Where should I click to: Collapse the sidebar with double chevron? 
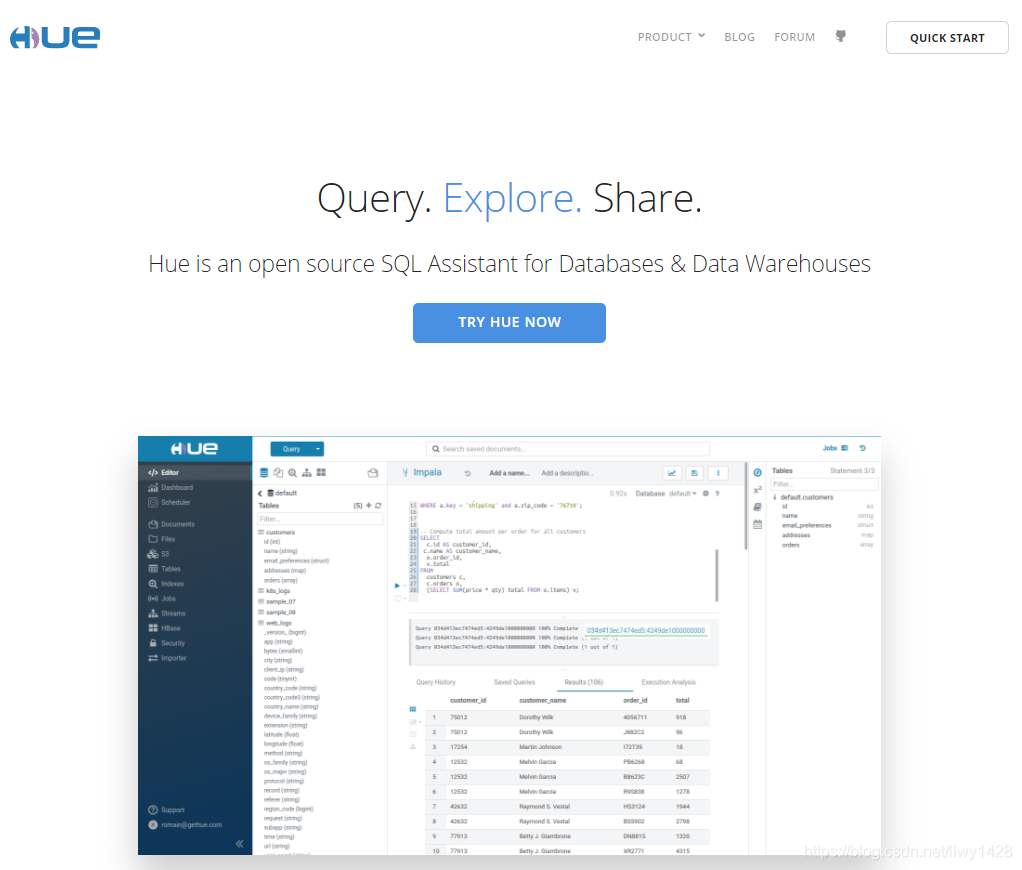239,844
